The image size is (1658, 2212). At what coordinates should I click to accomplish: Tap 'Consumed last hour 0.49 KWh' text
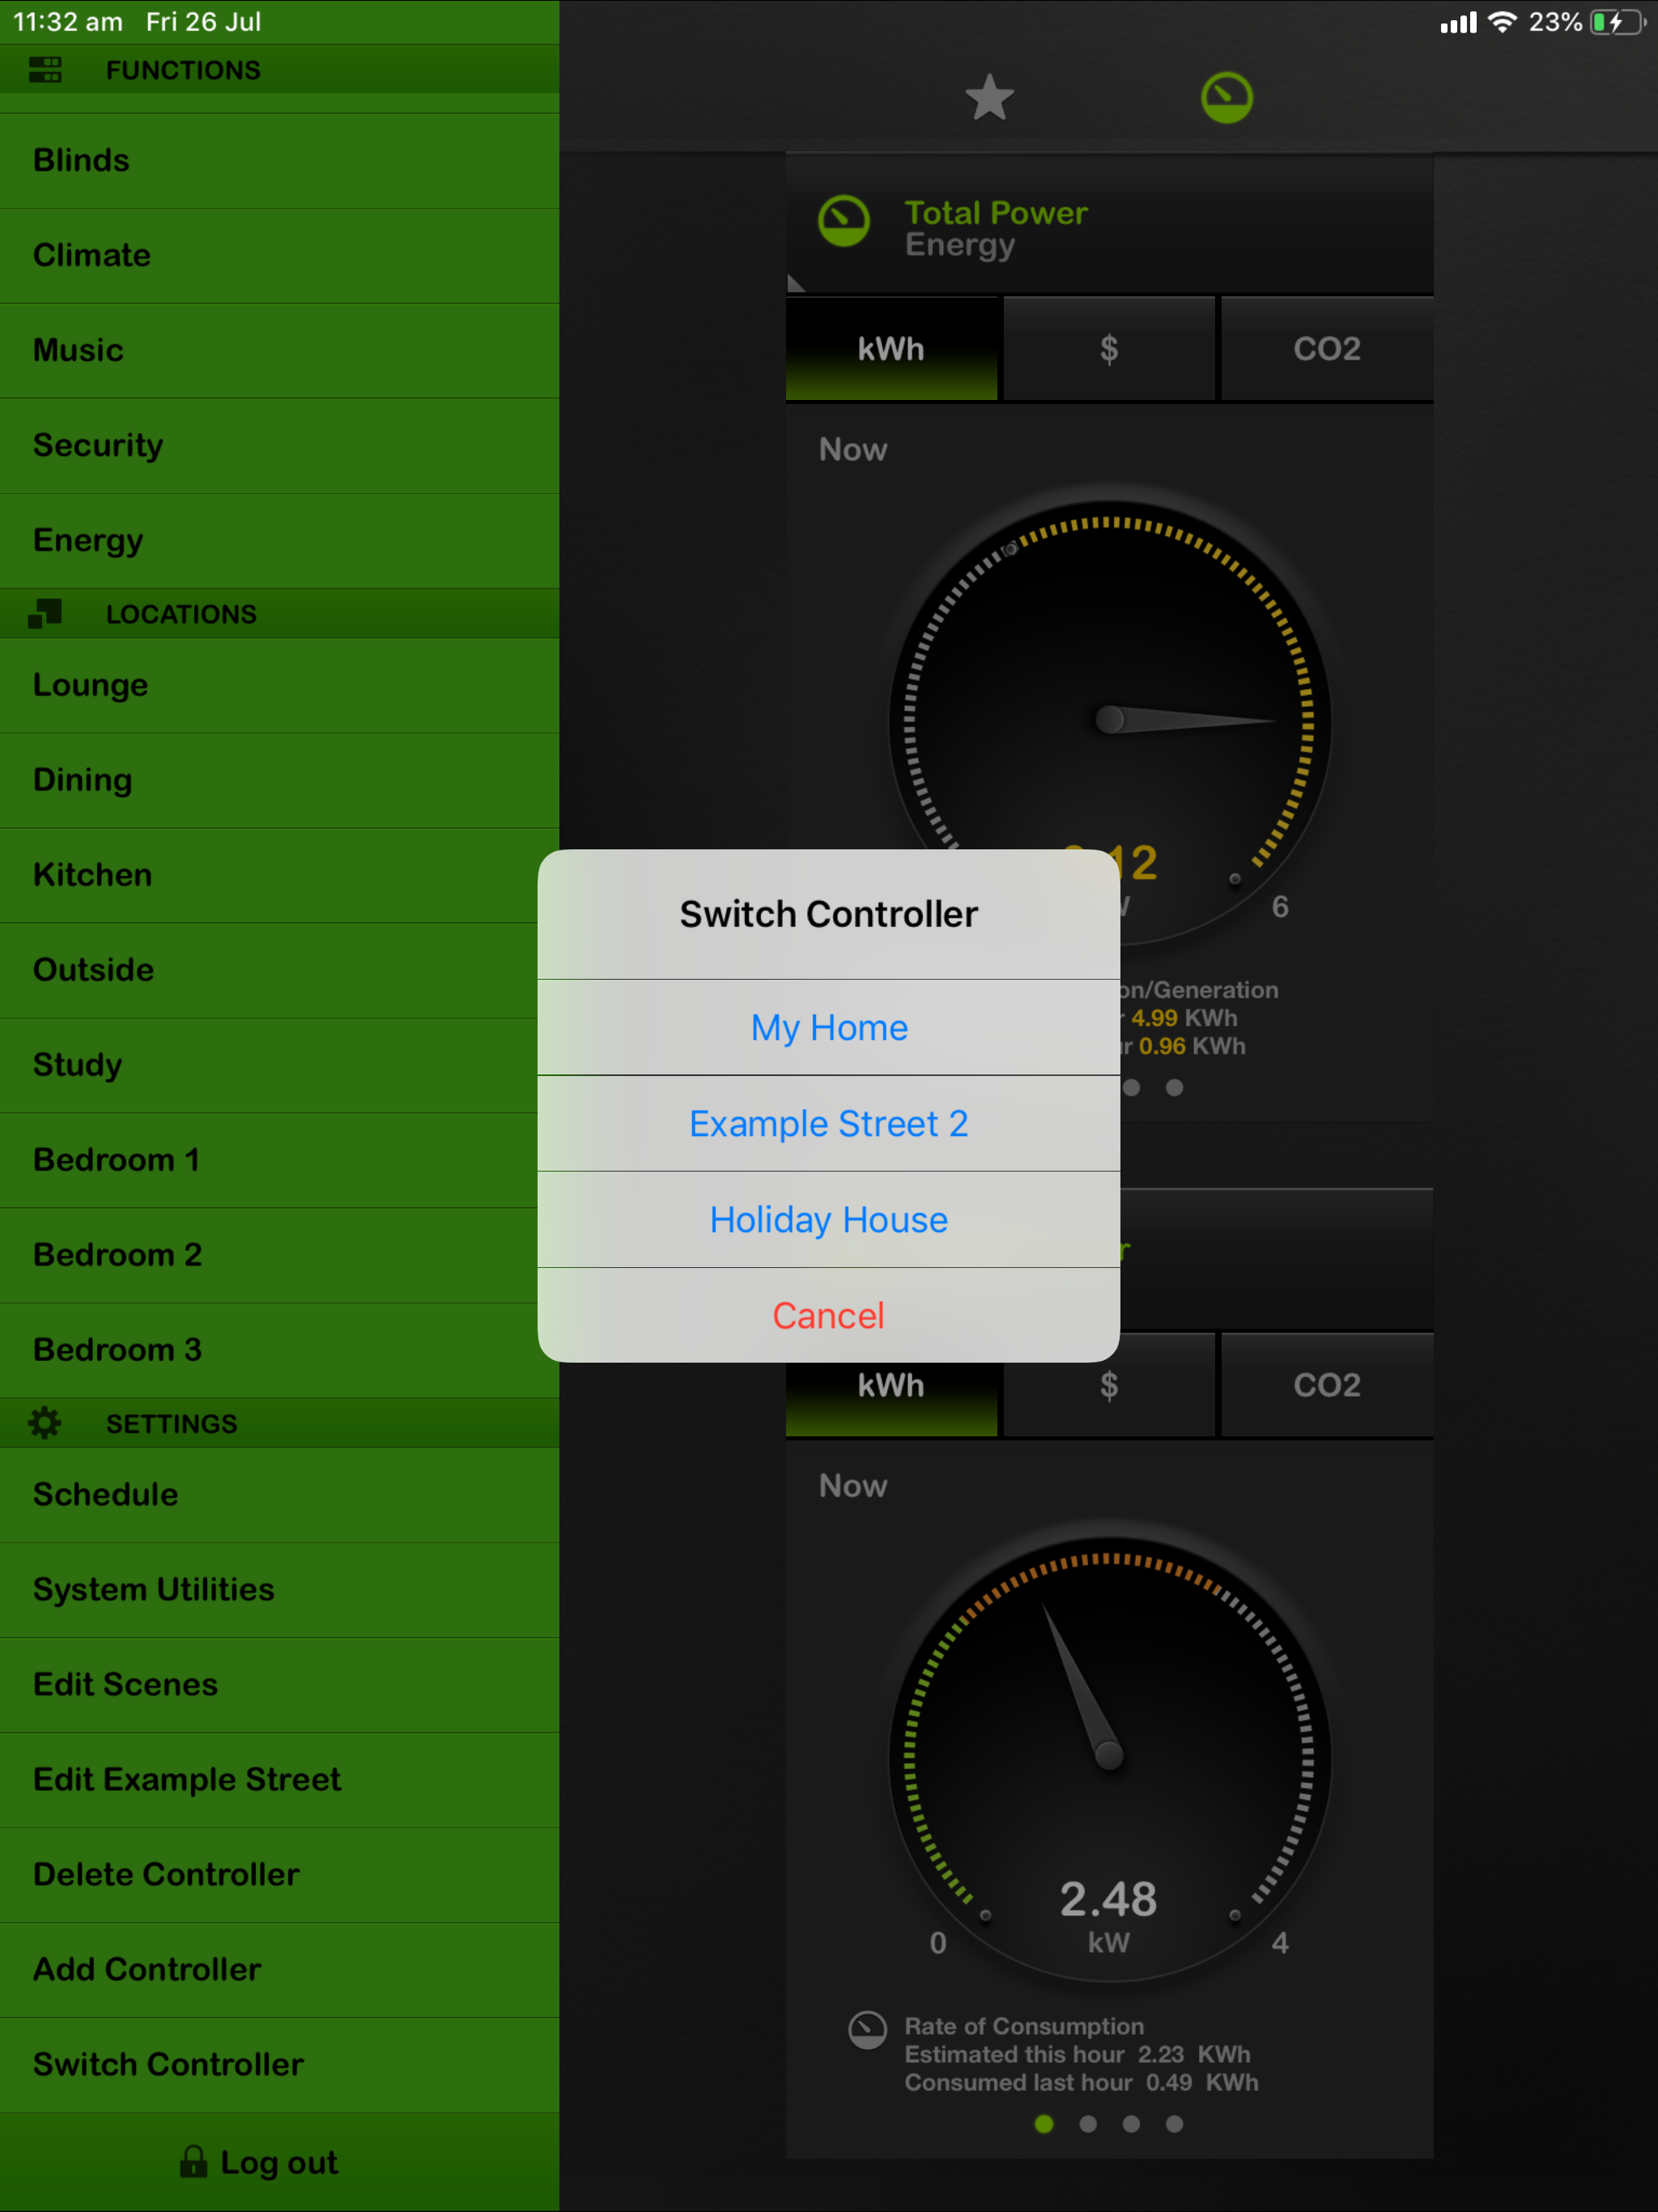[1081, 2082]
